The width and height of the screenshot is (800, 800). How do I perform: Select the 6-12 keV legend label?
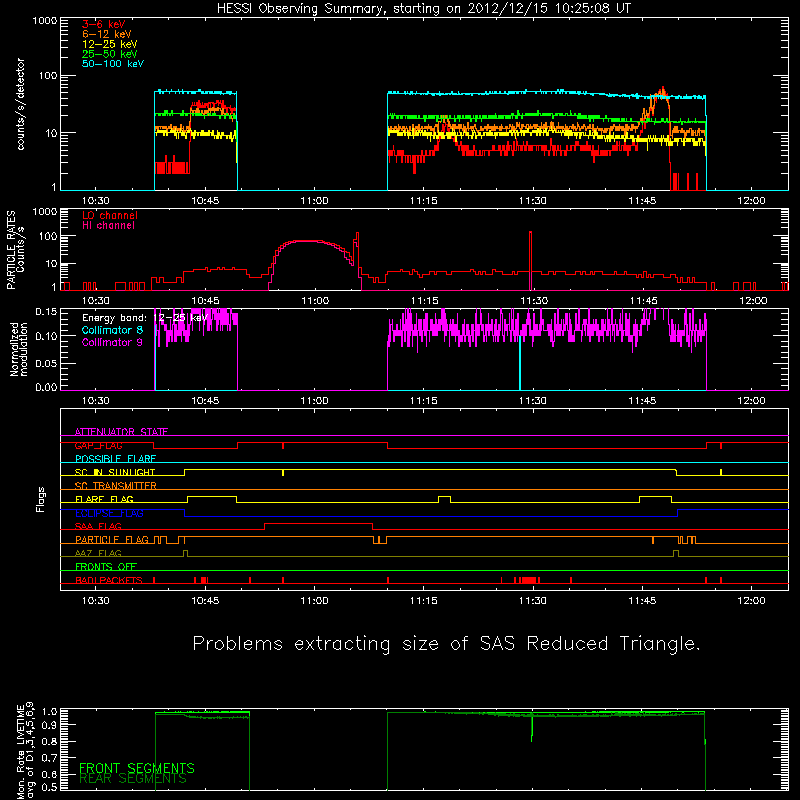point(107,34)
